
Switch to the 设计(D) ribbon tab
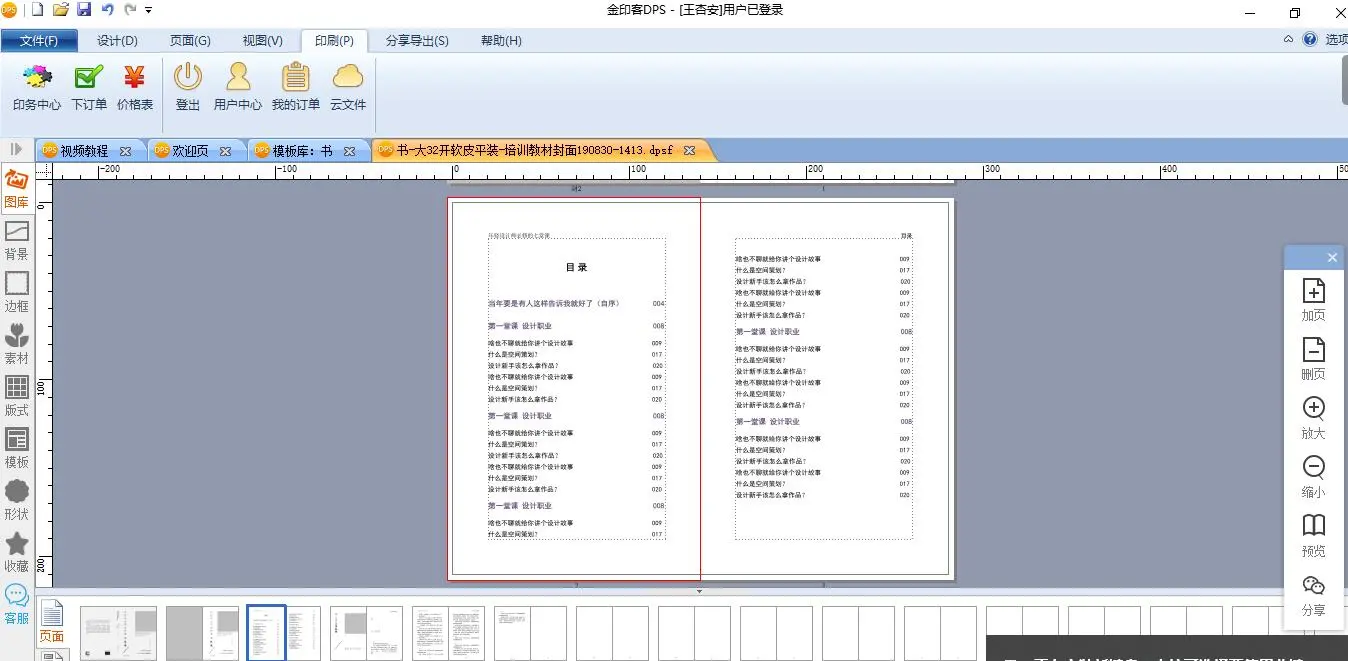[x=117, y=41]
